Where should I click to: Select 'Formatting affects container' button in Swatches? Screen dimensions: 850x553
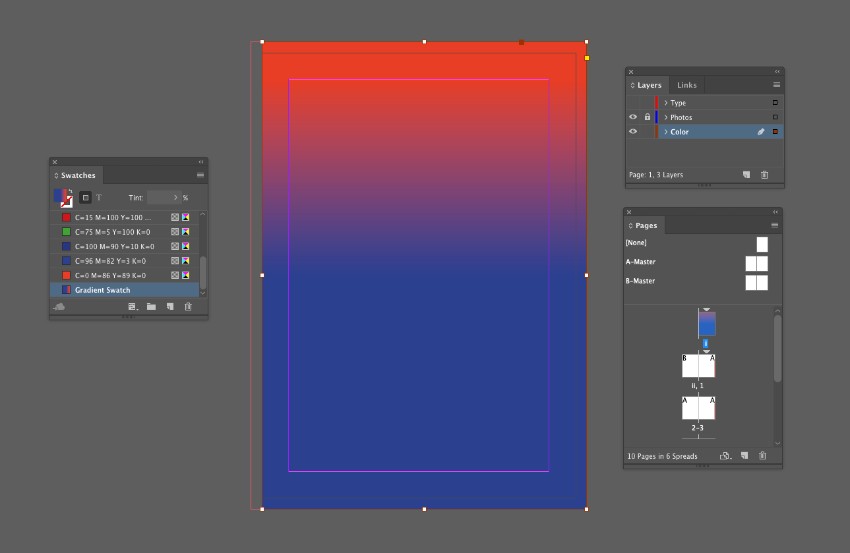tap(85, 198)
